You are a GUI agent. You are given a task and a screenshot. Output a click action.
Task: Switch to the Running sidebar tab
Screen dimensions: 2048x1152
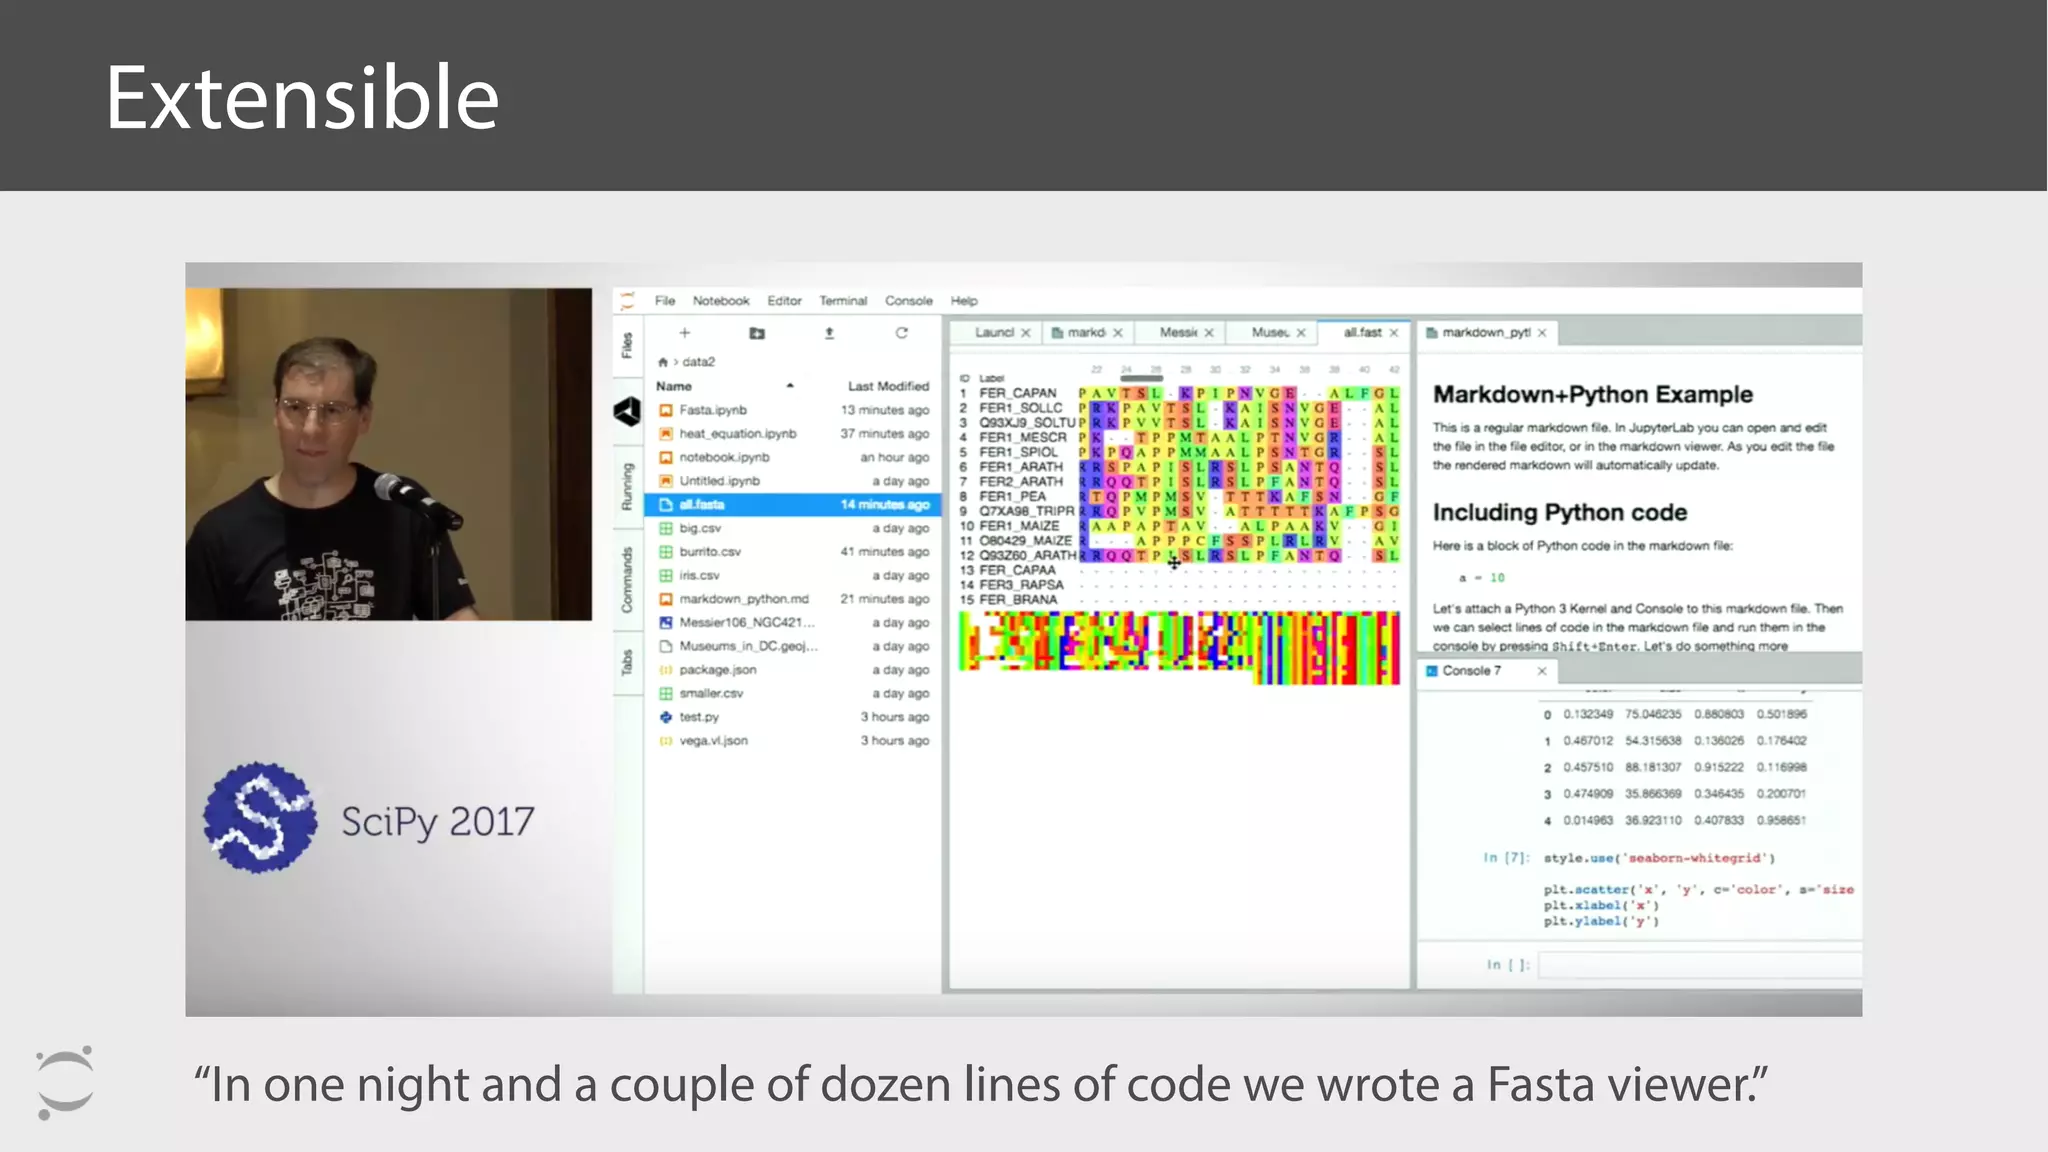coord(627,487)
